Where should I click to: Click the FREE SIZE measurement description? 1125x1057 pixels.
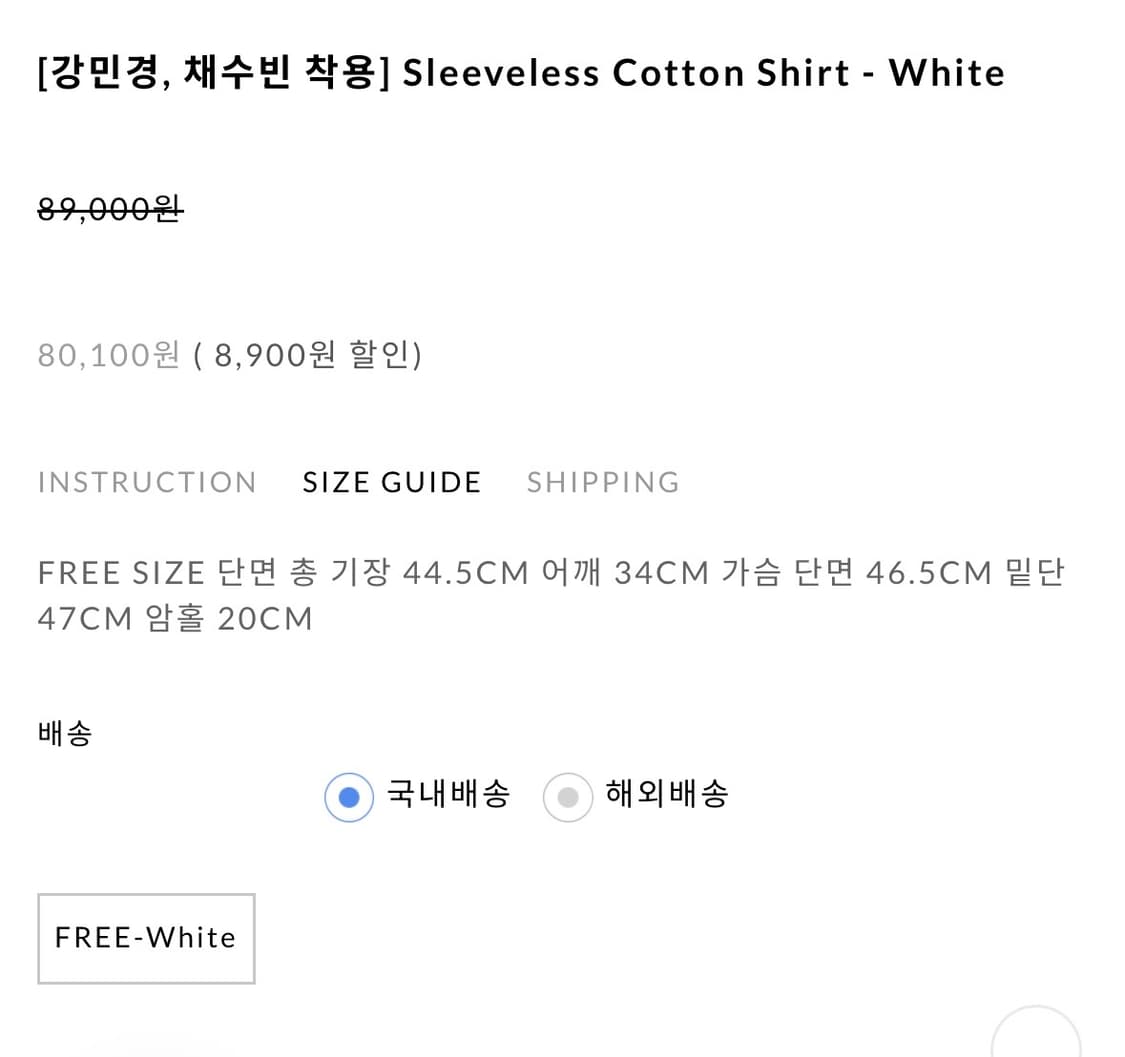click(120, 573)
